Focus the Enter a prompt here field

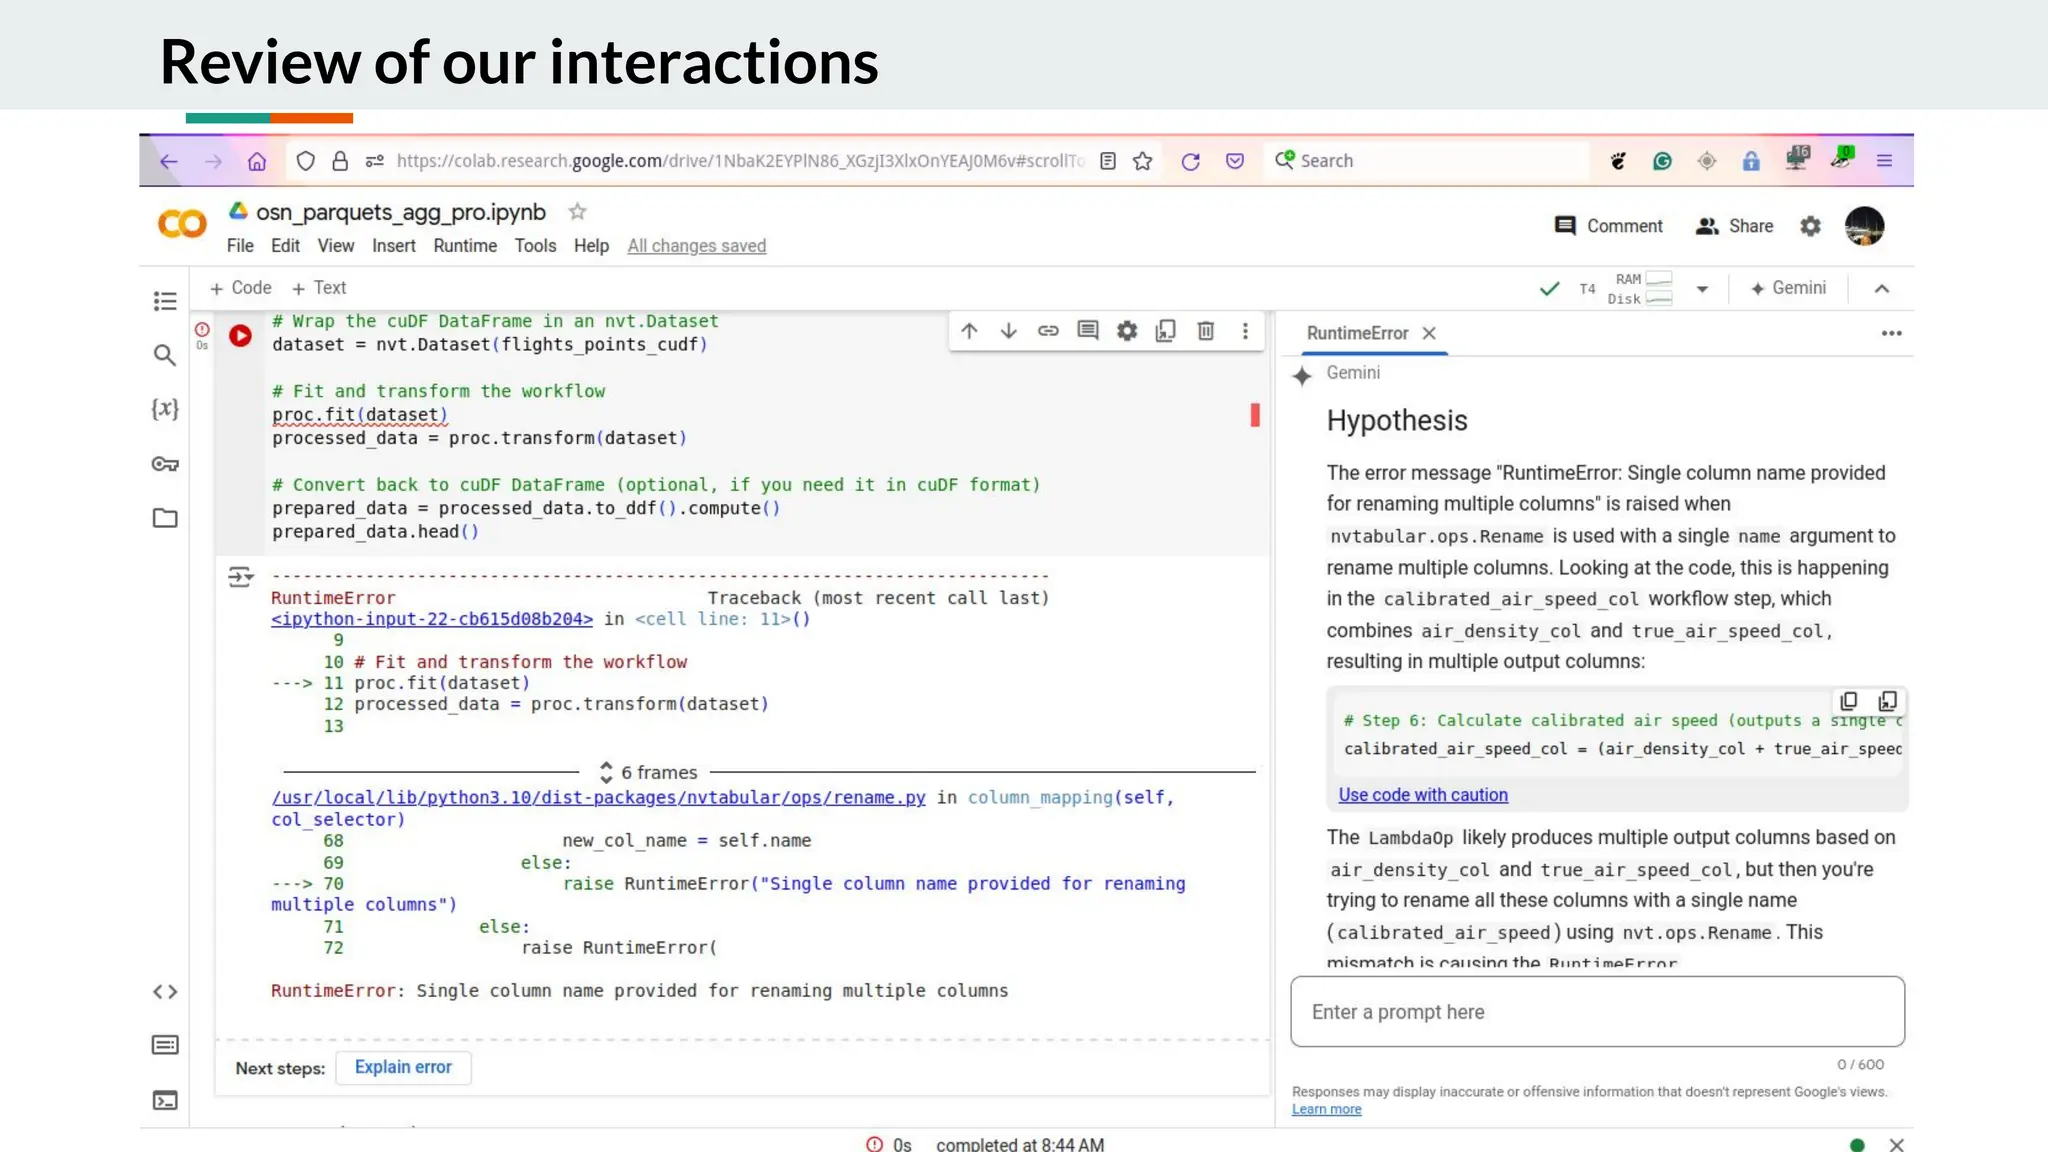click(x=1597, y=1012)
